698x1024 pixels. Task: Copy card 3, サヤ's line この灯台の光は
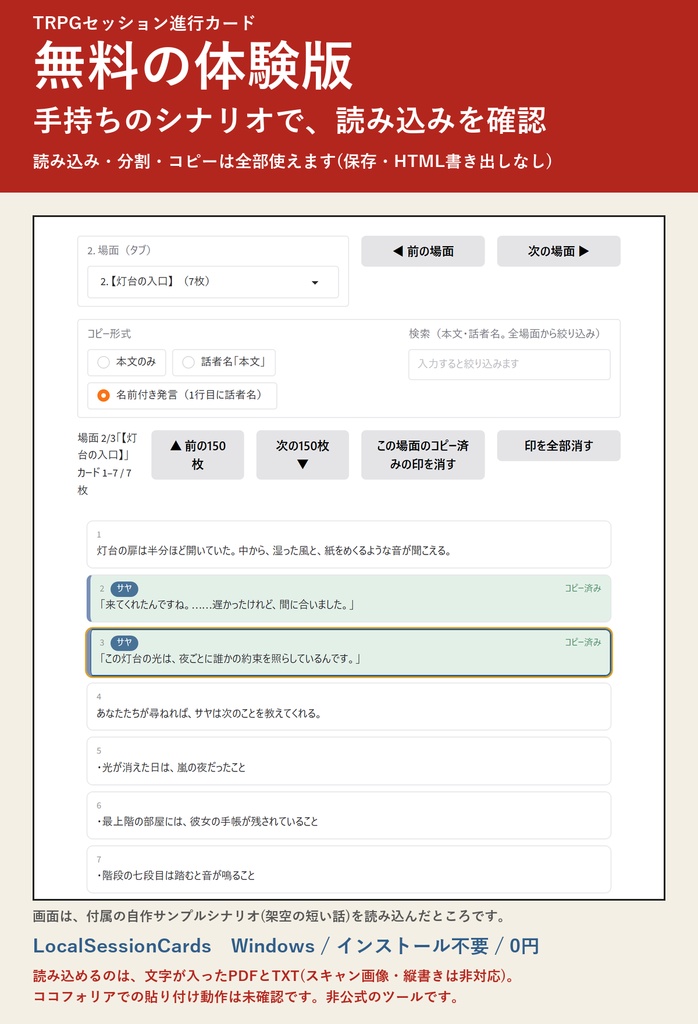[x=349, y=652]
